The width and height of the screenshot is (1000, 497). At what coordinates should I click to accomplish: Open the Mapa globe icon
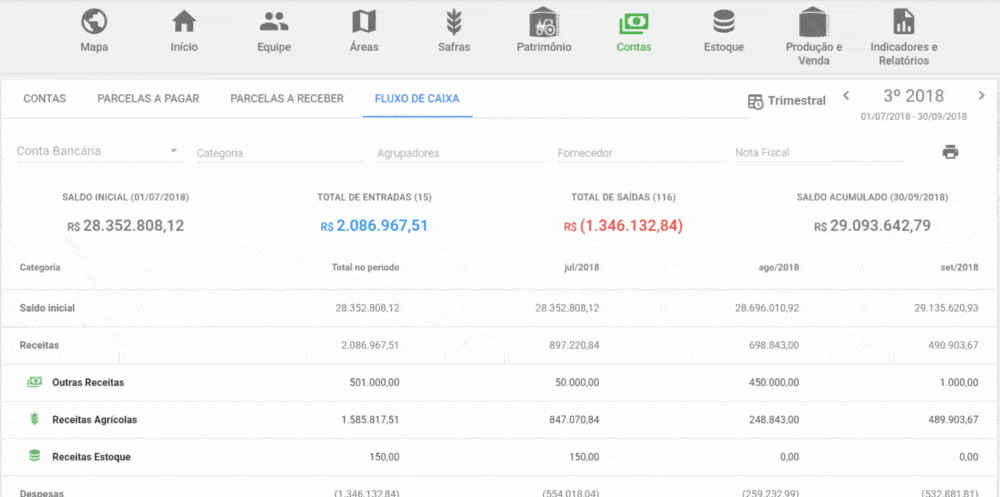pos(94,22)
